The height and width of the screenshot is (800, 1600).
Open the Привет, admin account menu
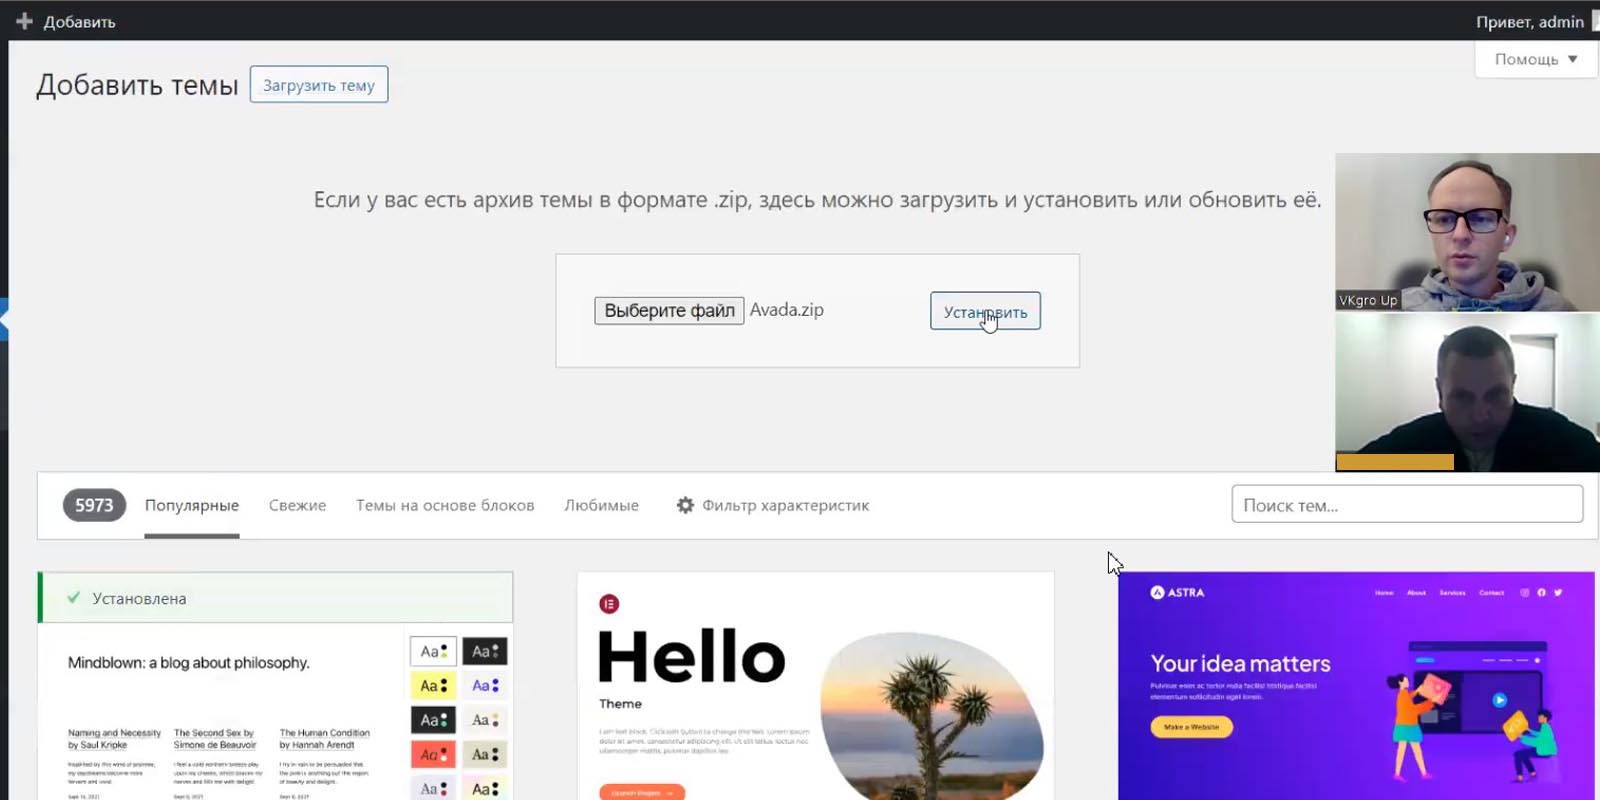coord(1530,21)
